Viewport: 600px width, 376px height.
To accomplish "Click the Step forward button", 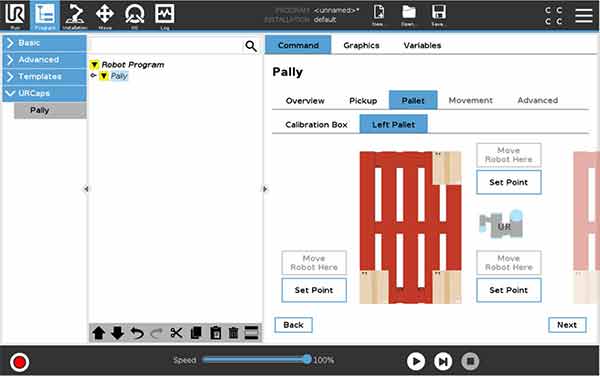I will pyautogui.click(x=443, y=361).
